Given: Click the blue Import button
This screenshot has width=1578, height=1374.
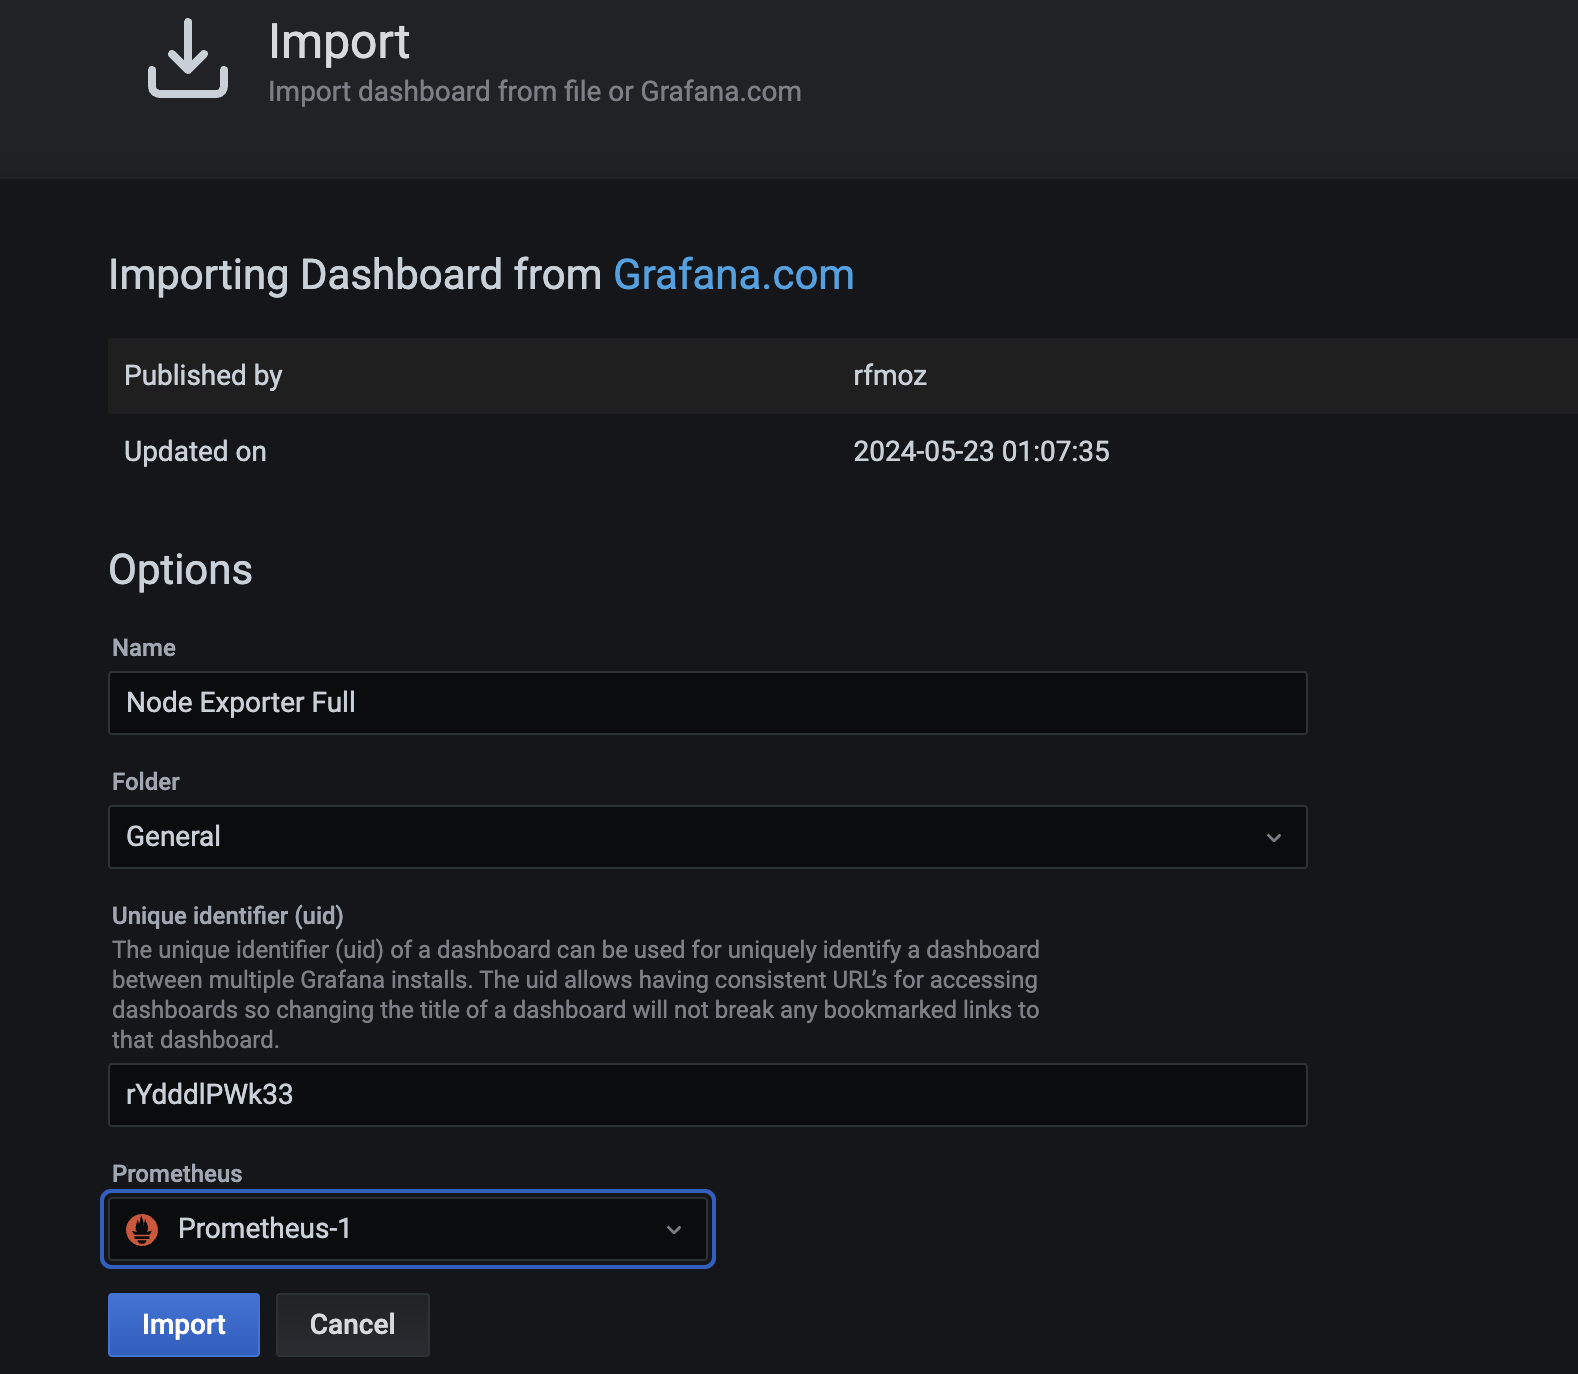Looking at the screenshot, I should click(x=184, y=1325).
